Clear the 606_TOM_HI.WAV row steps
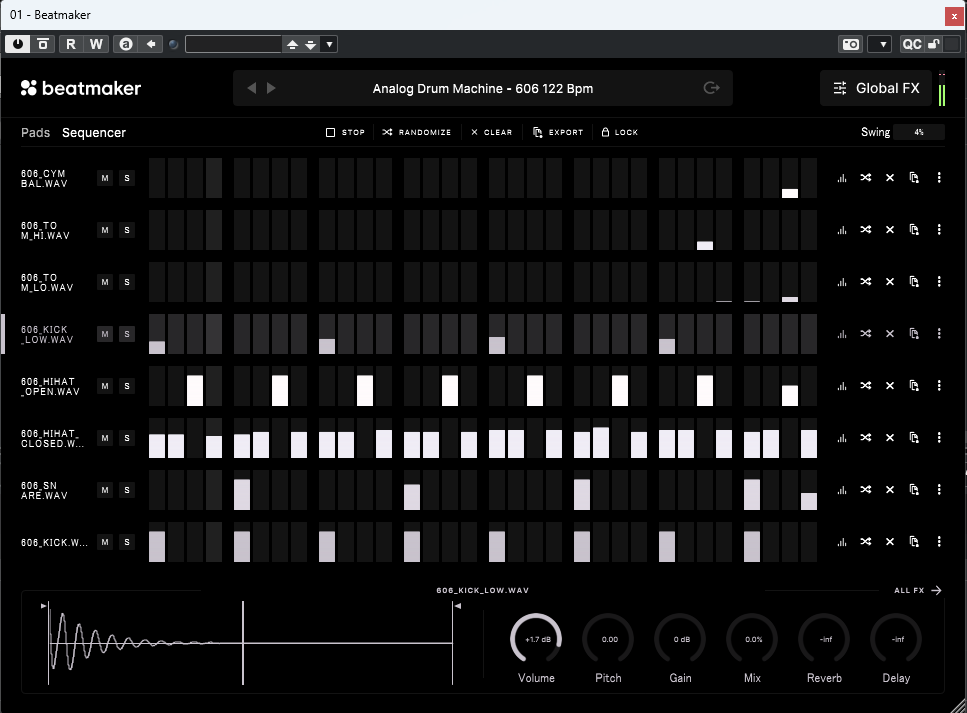The width and height of the screenshot is (967, 713). 890,229
